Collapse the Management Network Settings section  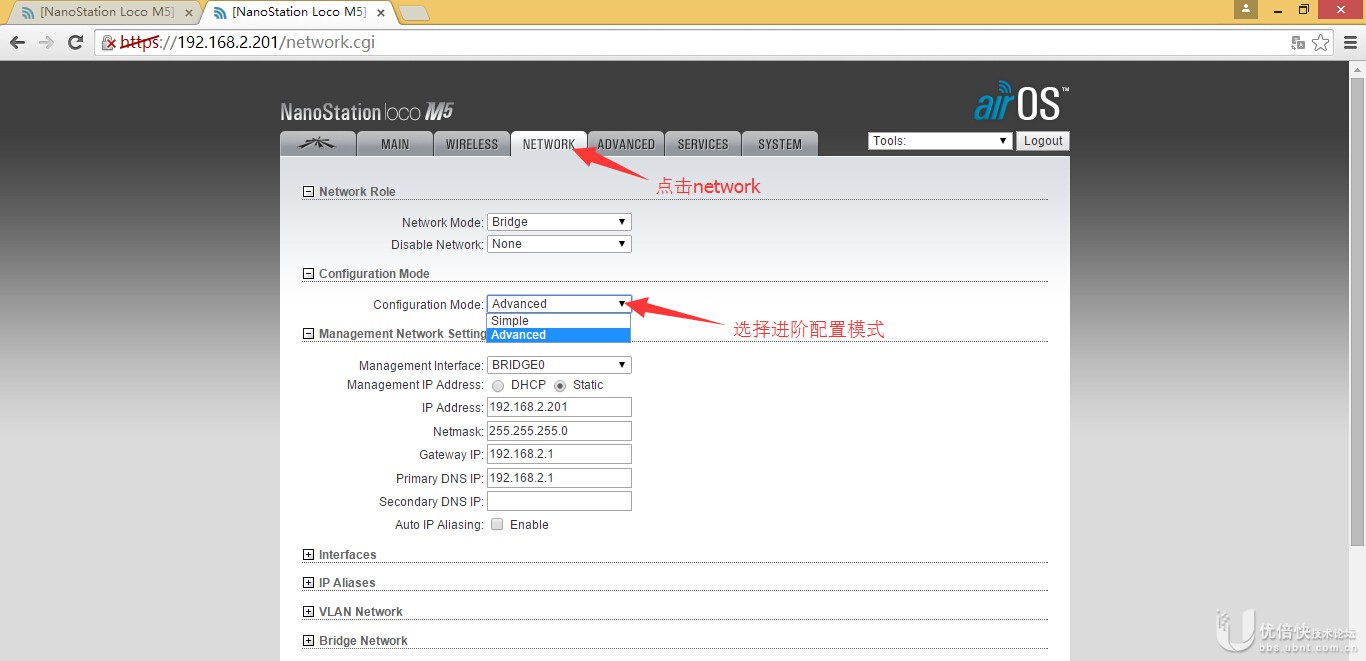pos(308,334)
